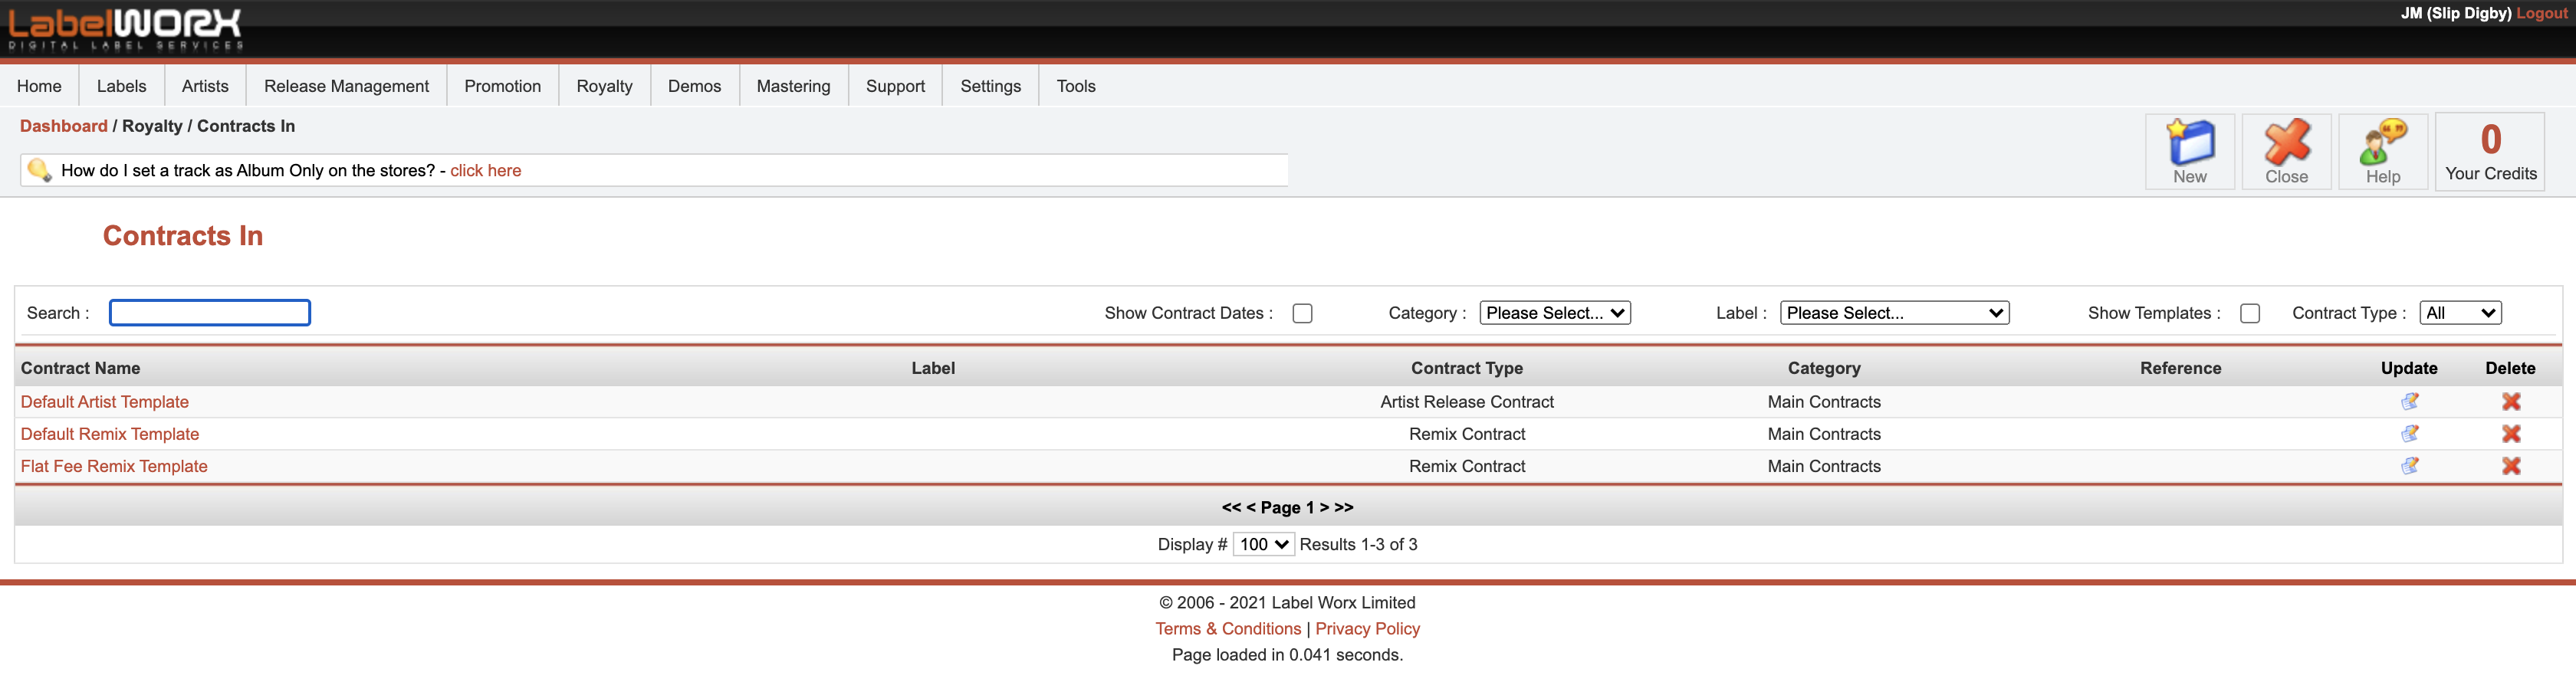Open the Label filter dropdown

(x=1894, y=313)
